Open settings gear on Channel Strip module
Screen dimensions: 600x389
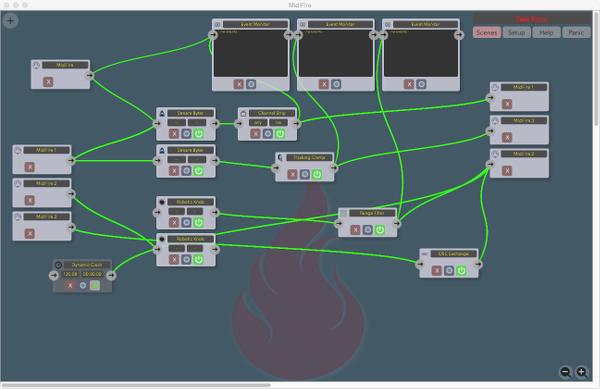(268, 133)
